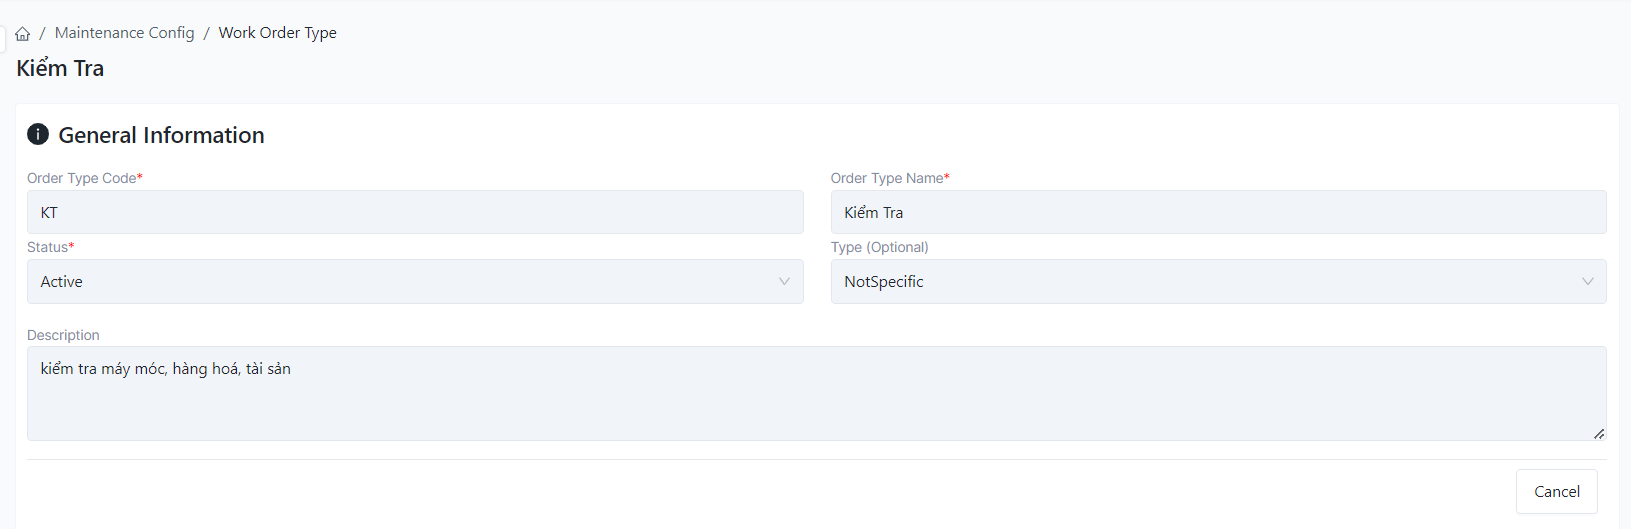Screen dimensions: 1631x529
Task: Click the Description label
Action: coord(63,335)
